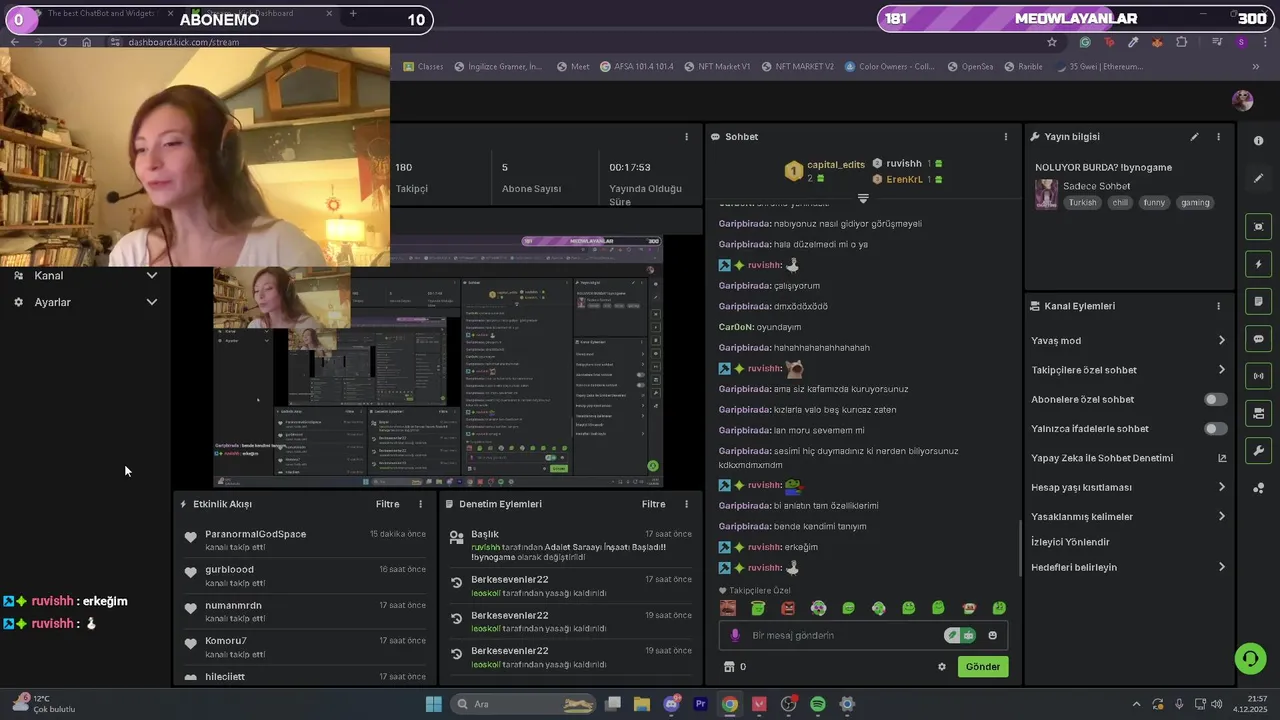Click the browser home icon
The width and height of the screenshot is (1280, 720).
pyautogui.click(x=87, y=42)
